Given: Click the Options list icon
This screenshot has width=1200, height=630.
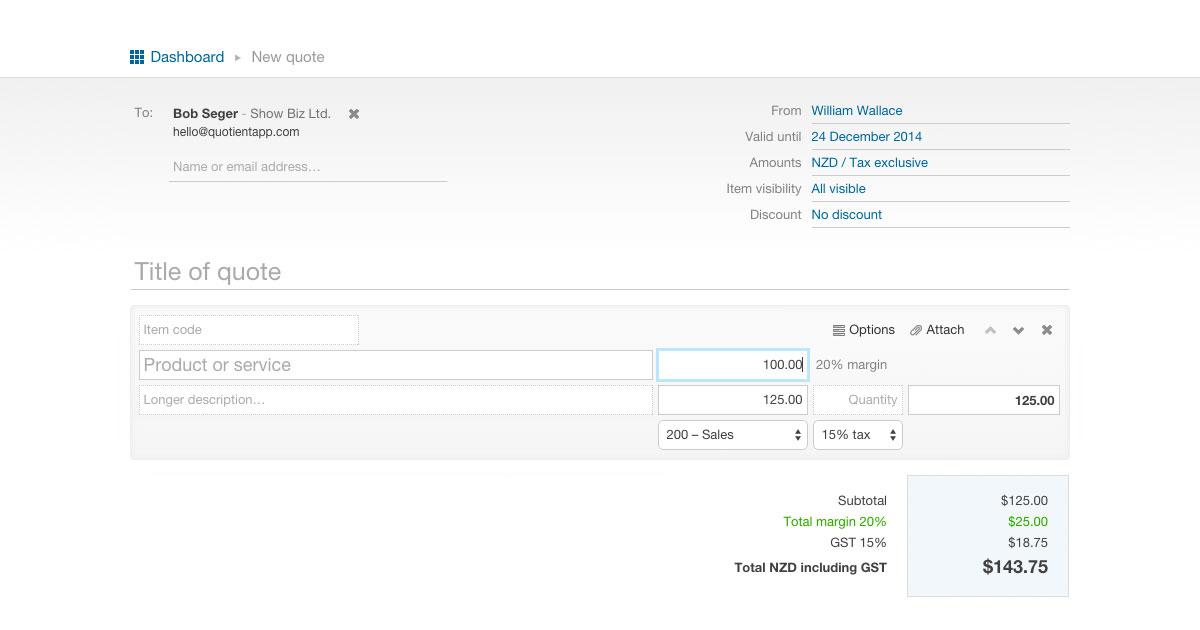Looking at the screenshot, I should (x=839, y=330).
